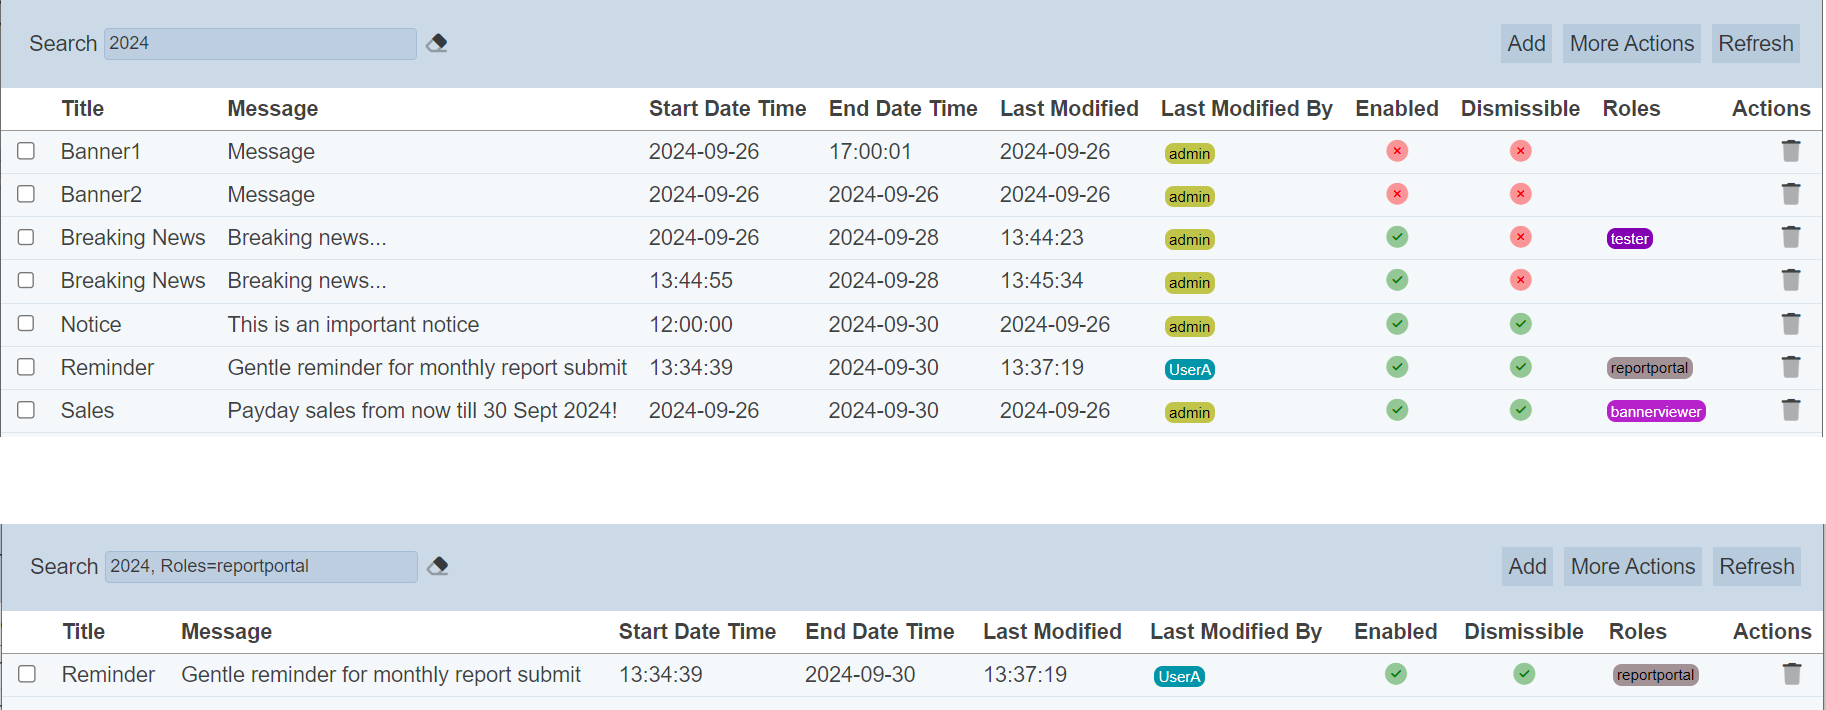Select the Notice row checkbox

point(26,324)
